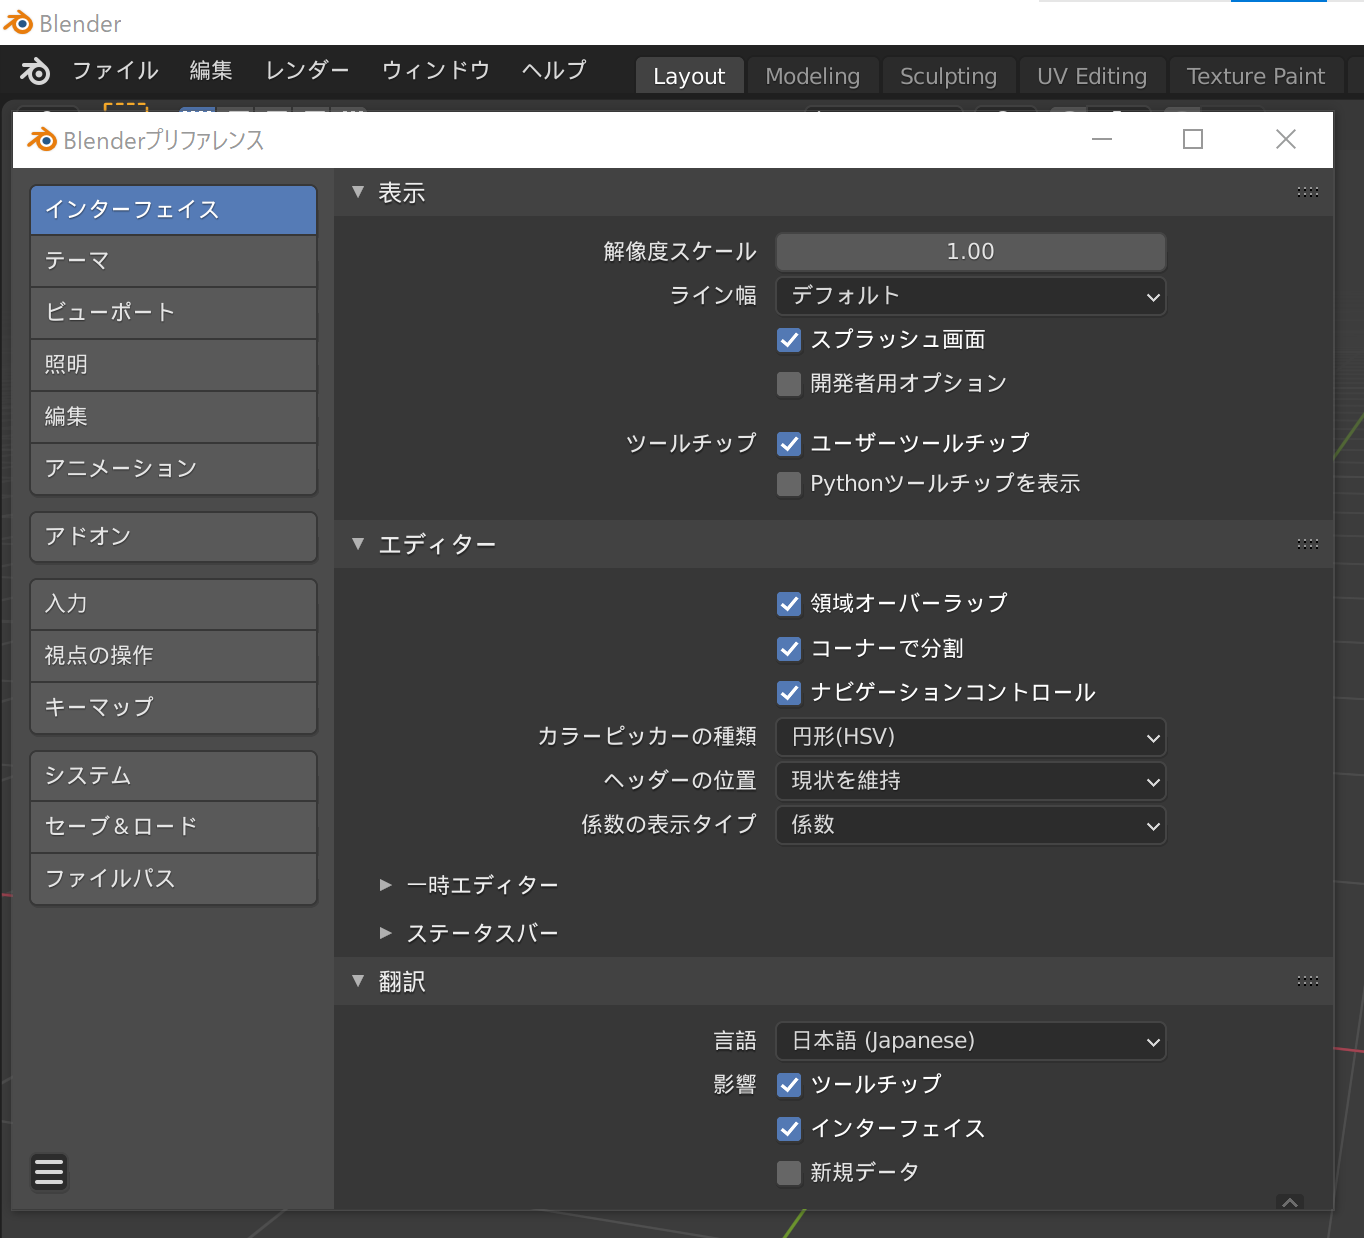Open the 視点の操作 preferences section
This screenshot has width=1364, height=1238.
pyautogui.click(x=174, y=656)
